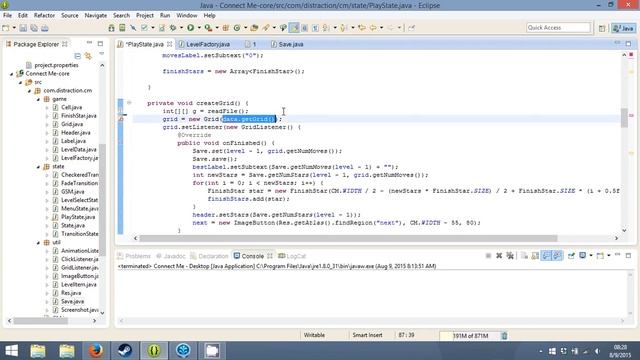The width and height of the screenshot is (640, 360).
Task: Switch to the LogCat view tab
Action: pos(292,256)
